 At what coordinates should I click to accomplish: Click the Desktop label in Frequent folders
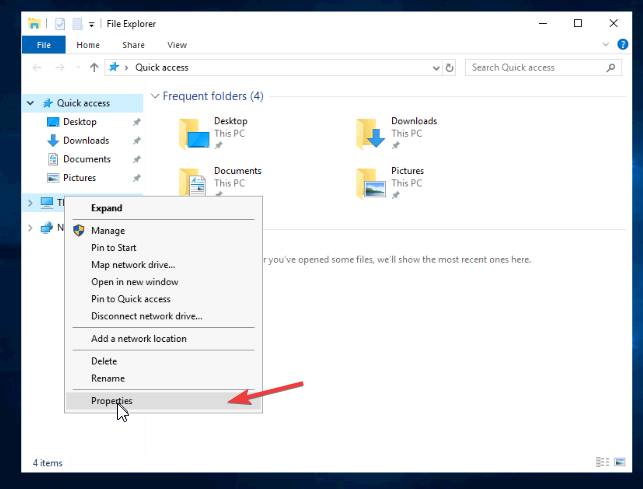pos(230,121)
